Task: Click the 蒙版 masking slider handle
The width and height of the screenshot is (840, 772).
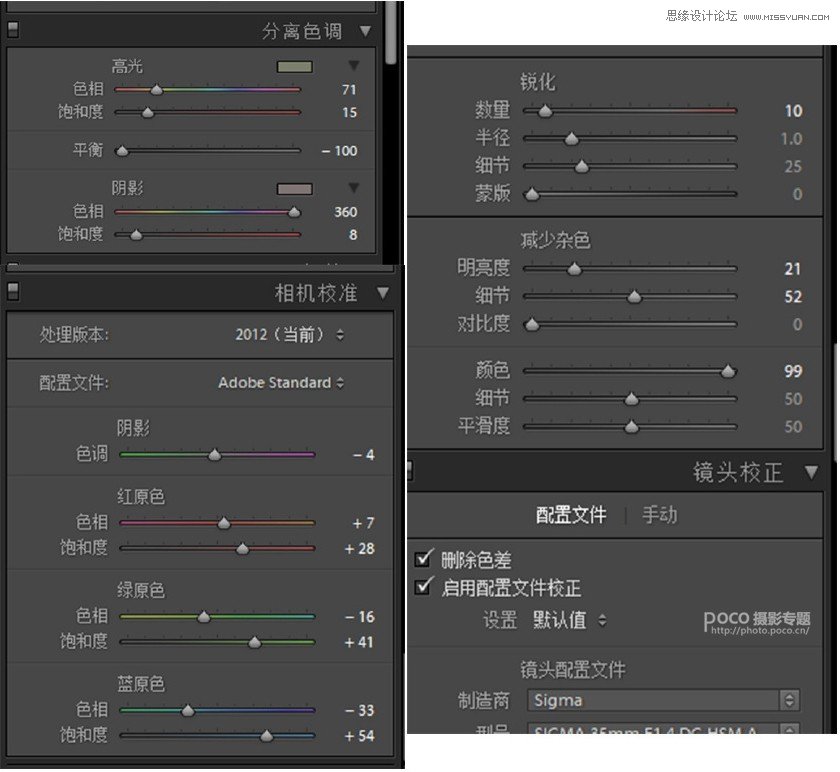Action: click(x=531, y=194)
